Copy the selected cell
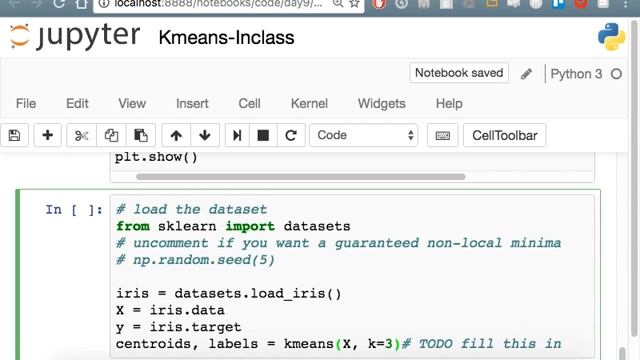640x360 pixels. [111, 135]
